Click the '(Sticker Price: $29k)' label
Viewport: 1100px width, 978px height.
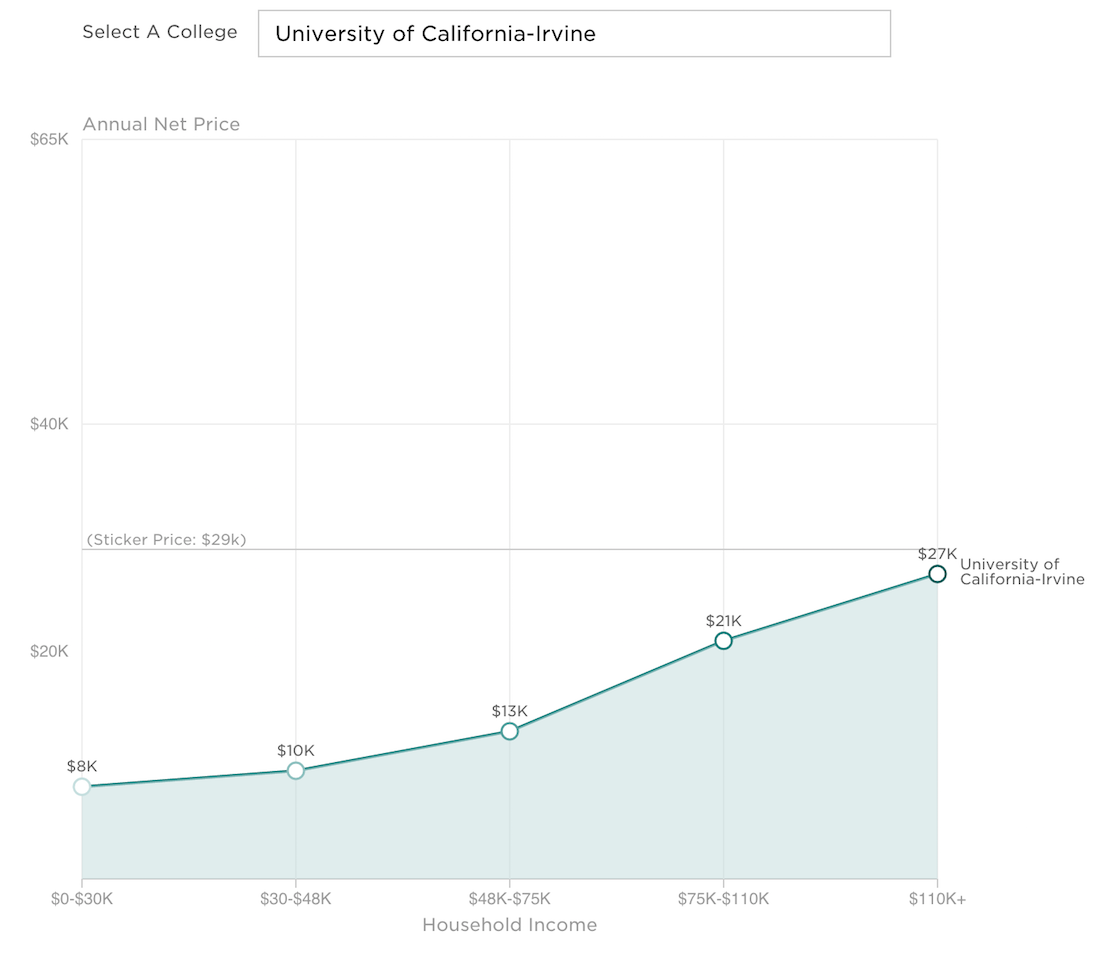(166, 540)
